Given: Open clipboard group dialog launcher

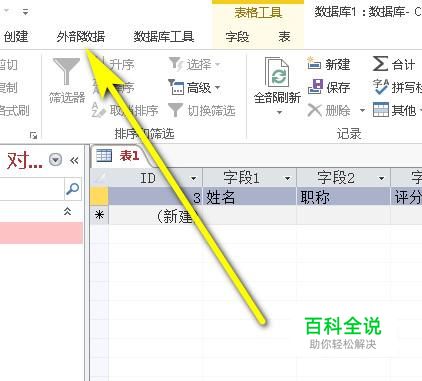Looking at the screenshot, I should pyautogui.click(x=33, y=135).
